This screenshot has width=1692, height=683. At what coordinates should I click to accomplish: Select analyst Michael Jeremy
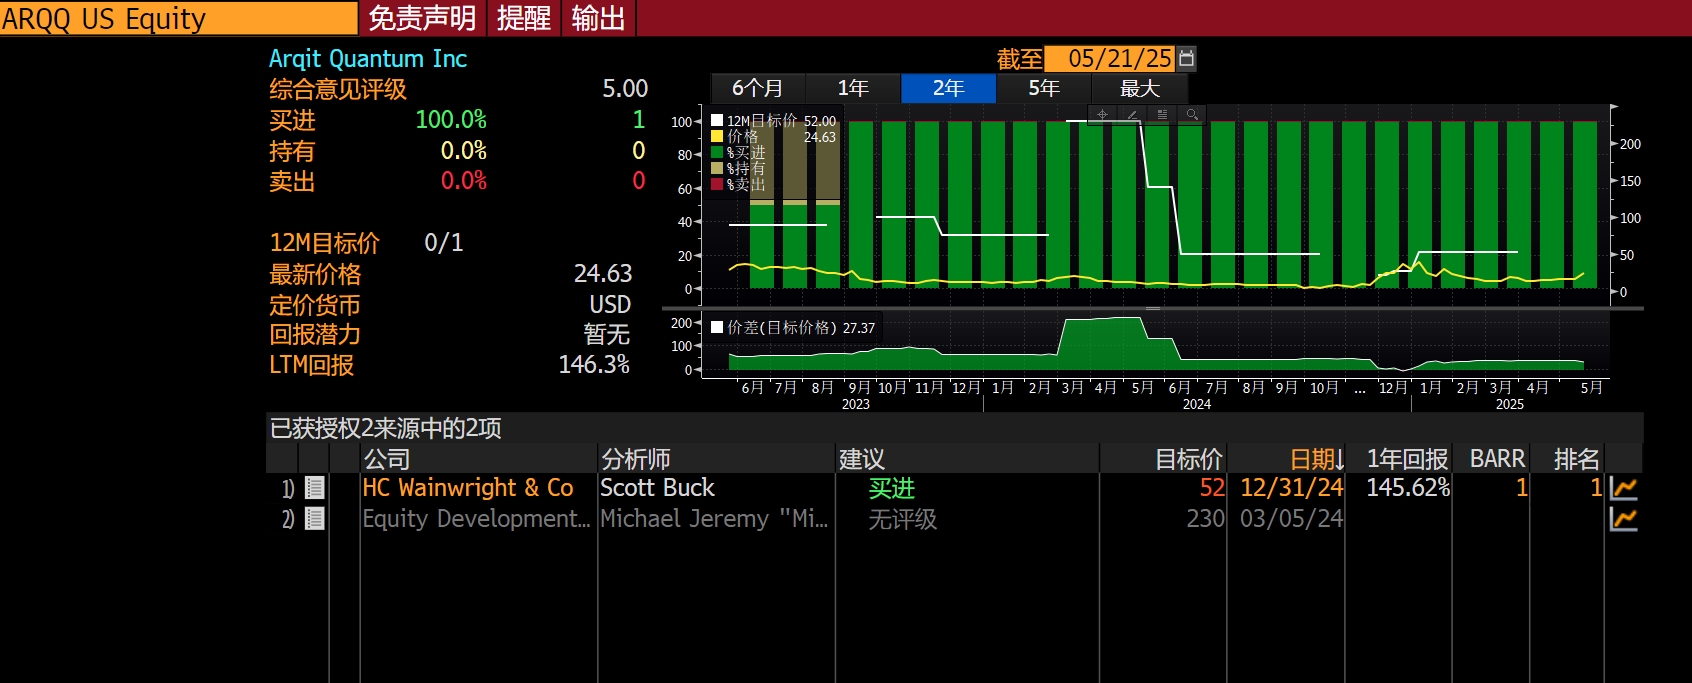[x=714, y=519]
